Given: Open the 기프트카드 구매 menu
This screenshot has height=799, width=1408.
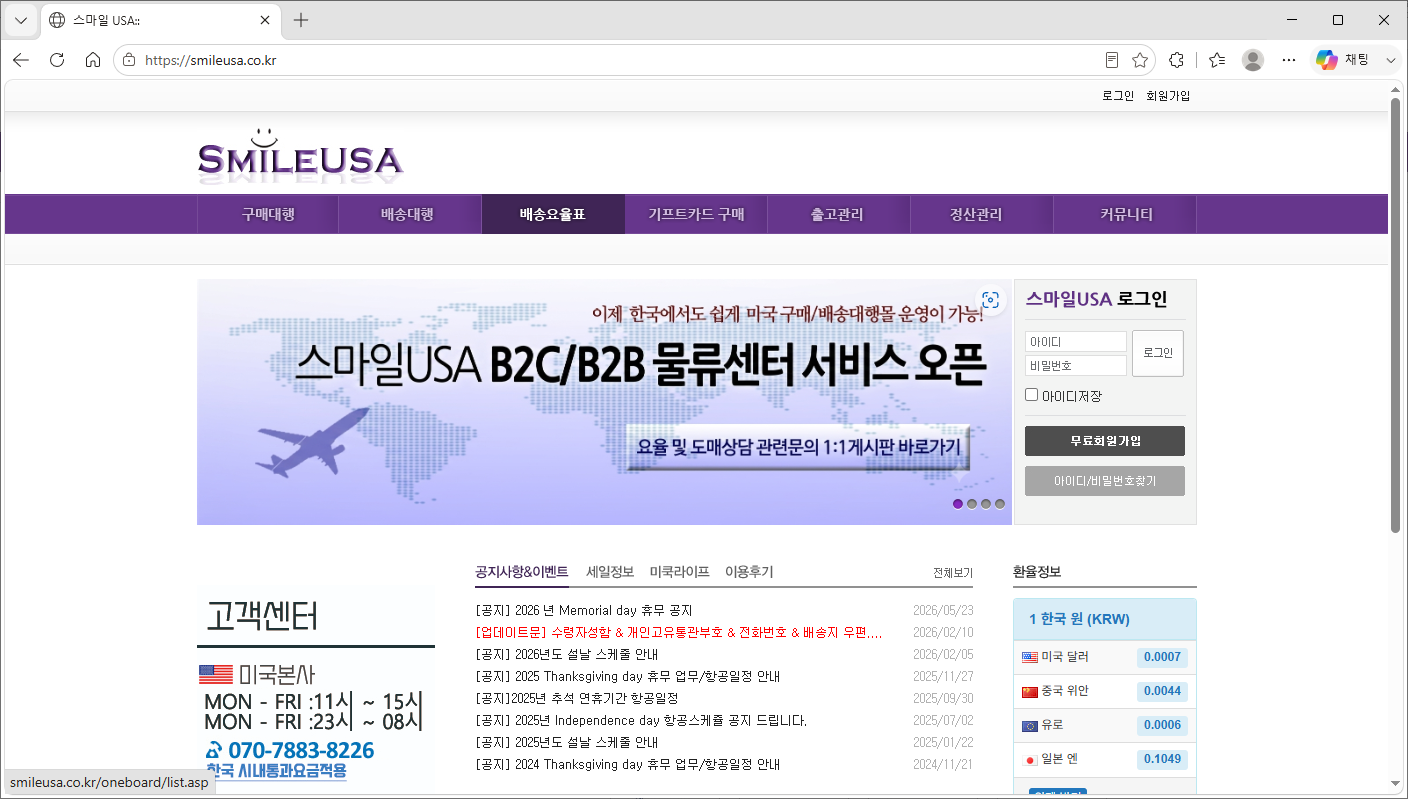Looking at the screenshot, I should [x=696, y=214].
